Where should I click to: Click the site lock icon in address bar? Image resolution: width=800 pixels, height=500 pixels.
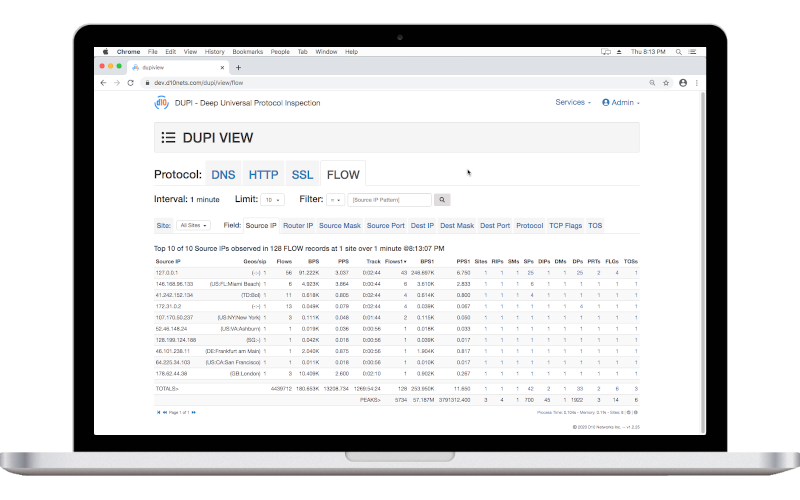coord(147,83)
